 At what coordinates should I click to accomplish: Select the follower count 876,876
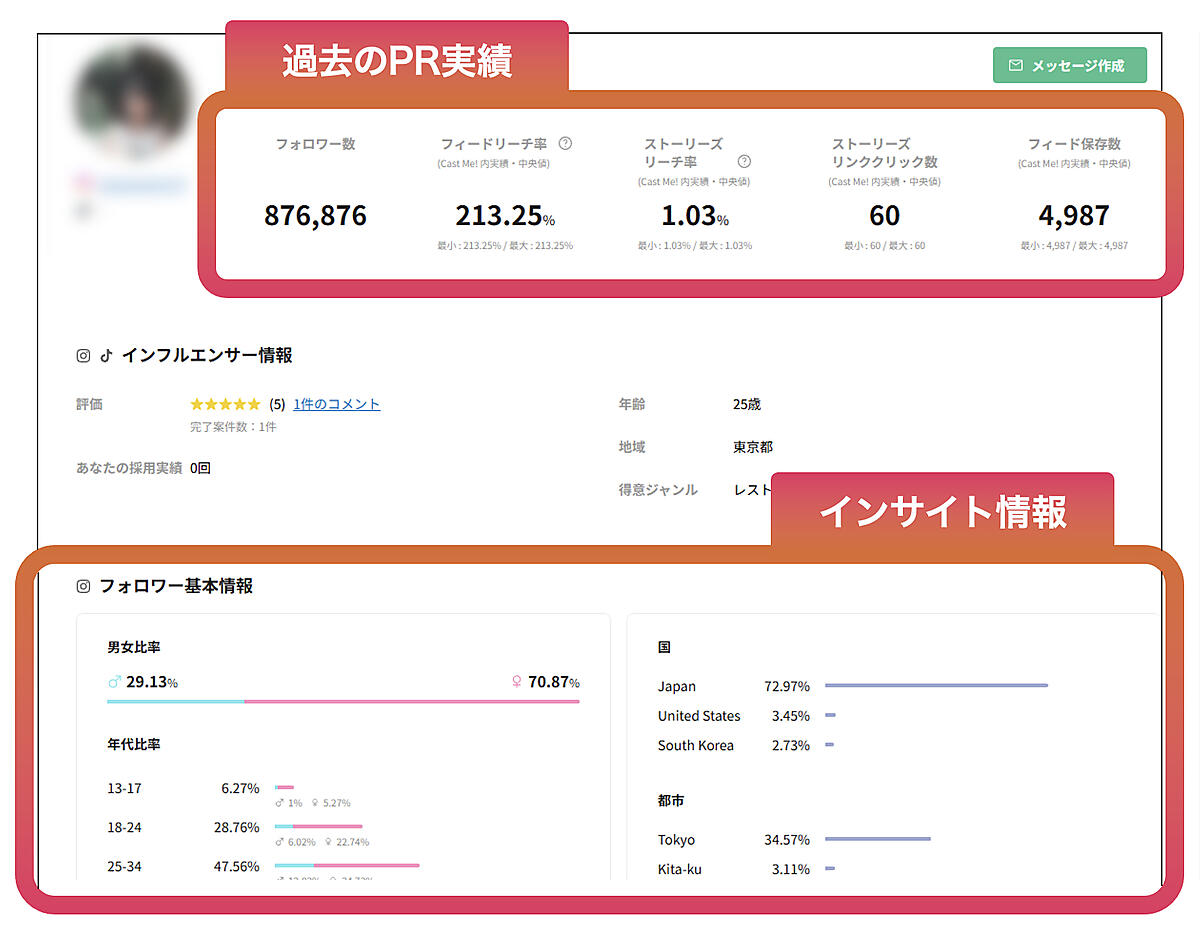(x=315, y=215)
